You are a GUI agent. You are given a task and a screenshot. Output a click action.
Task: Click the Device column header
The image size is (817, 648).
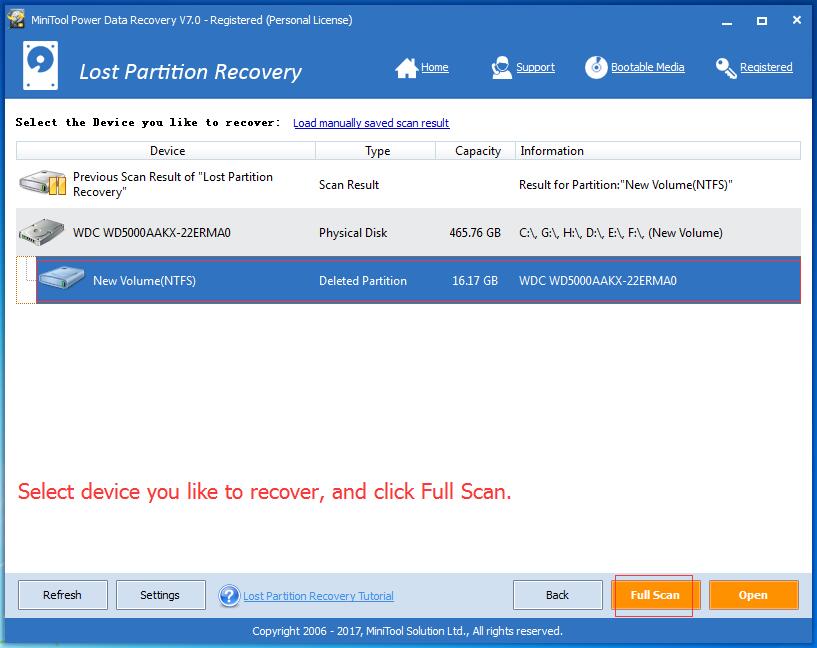coord(167,150)
